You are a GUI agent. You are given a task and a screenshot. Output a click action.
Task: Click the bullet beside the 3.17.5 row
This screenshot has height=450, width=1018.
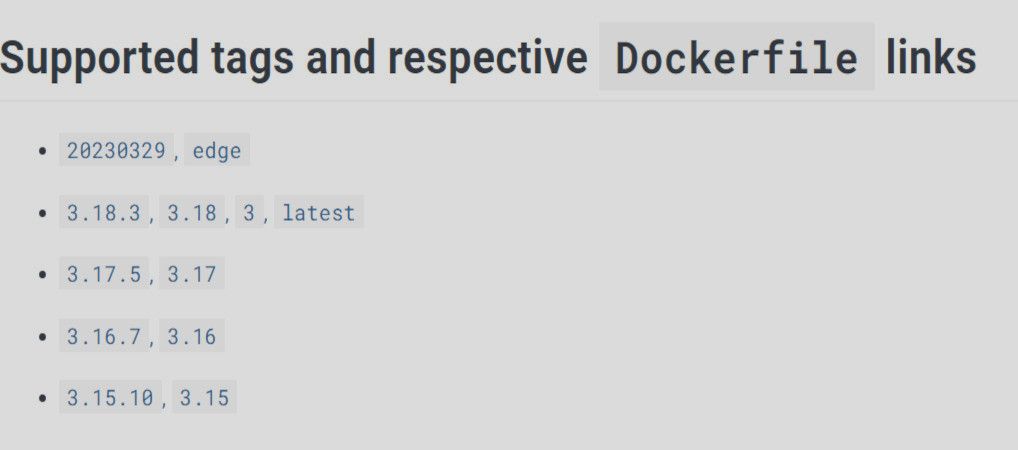[42, 275]
